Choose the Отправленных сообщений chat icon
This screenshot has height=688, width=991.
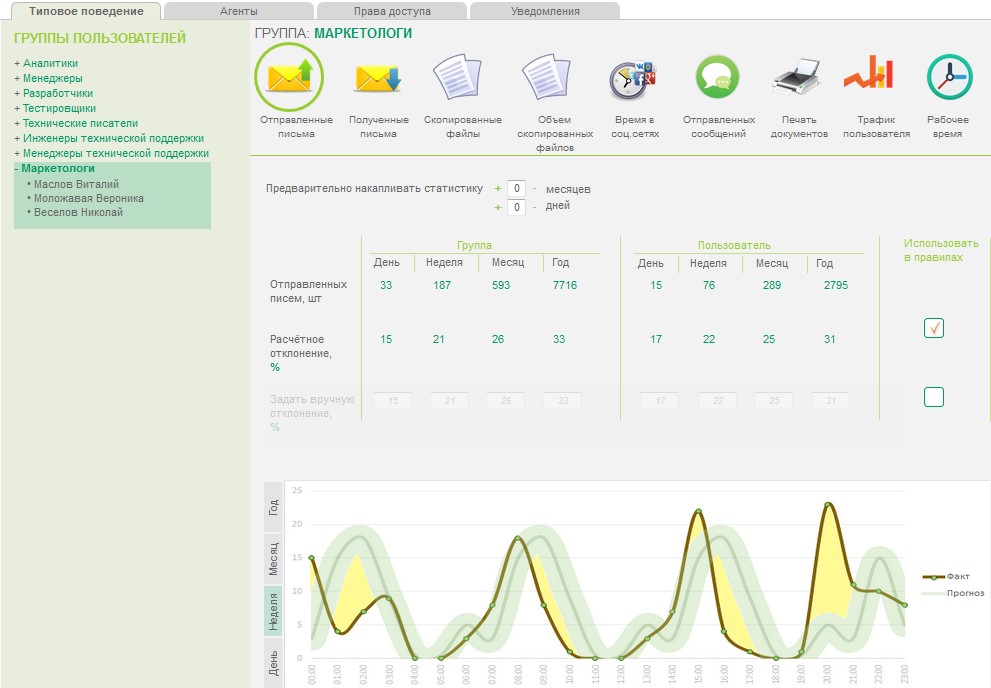pyautogui.click(x=718, y=77)
